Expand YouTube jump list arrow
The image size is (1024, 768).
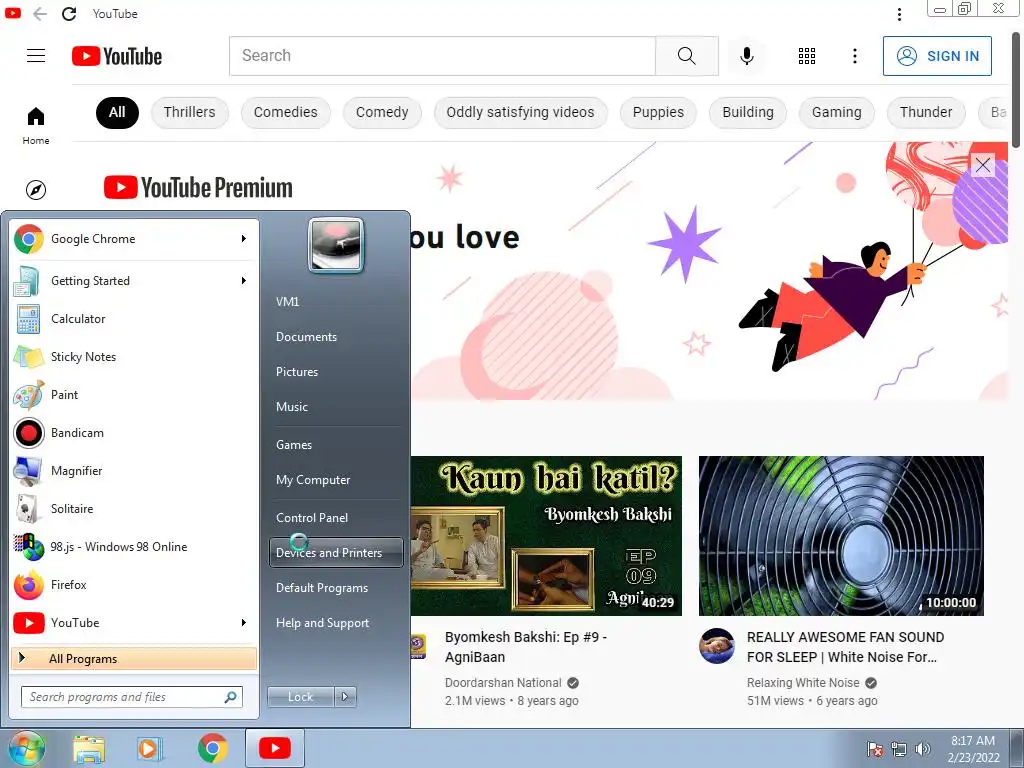pos(244,622)
